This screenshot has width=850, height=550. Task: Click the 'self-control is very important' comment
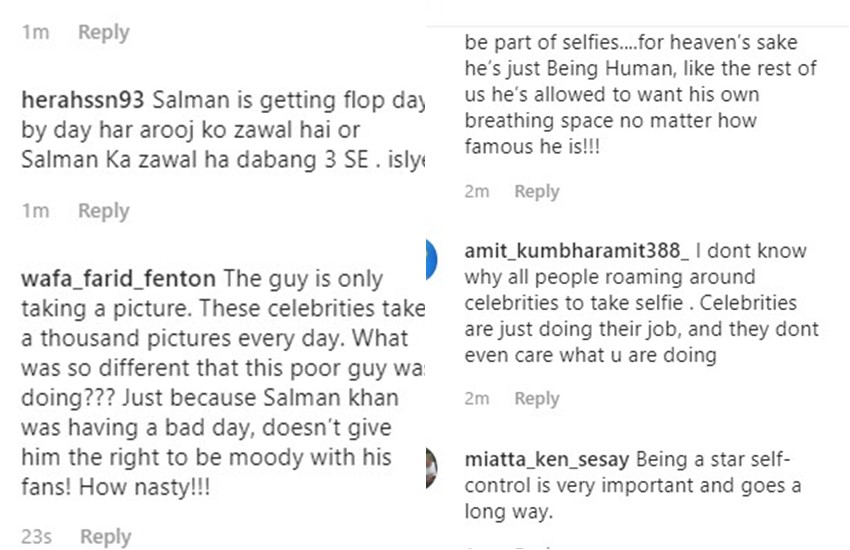[x=640, y=486]
